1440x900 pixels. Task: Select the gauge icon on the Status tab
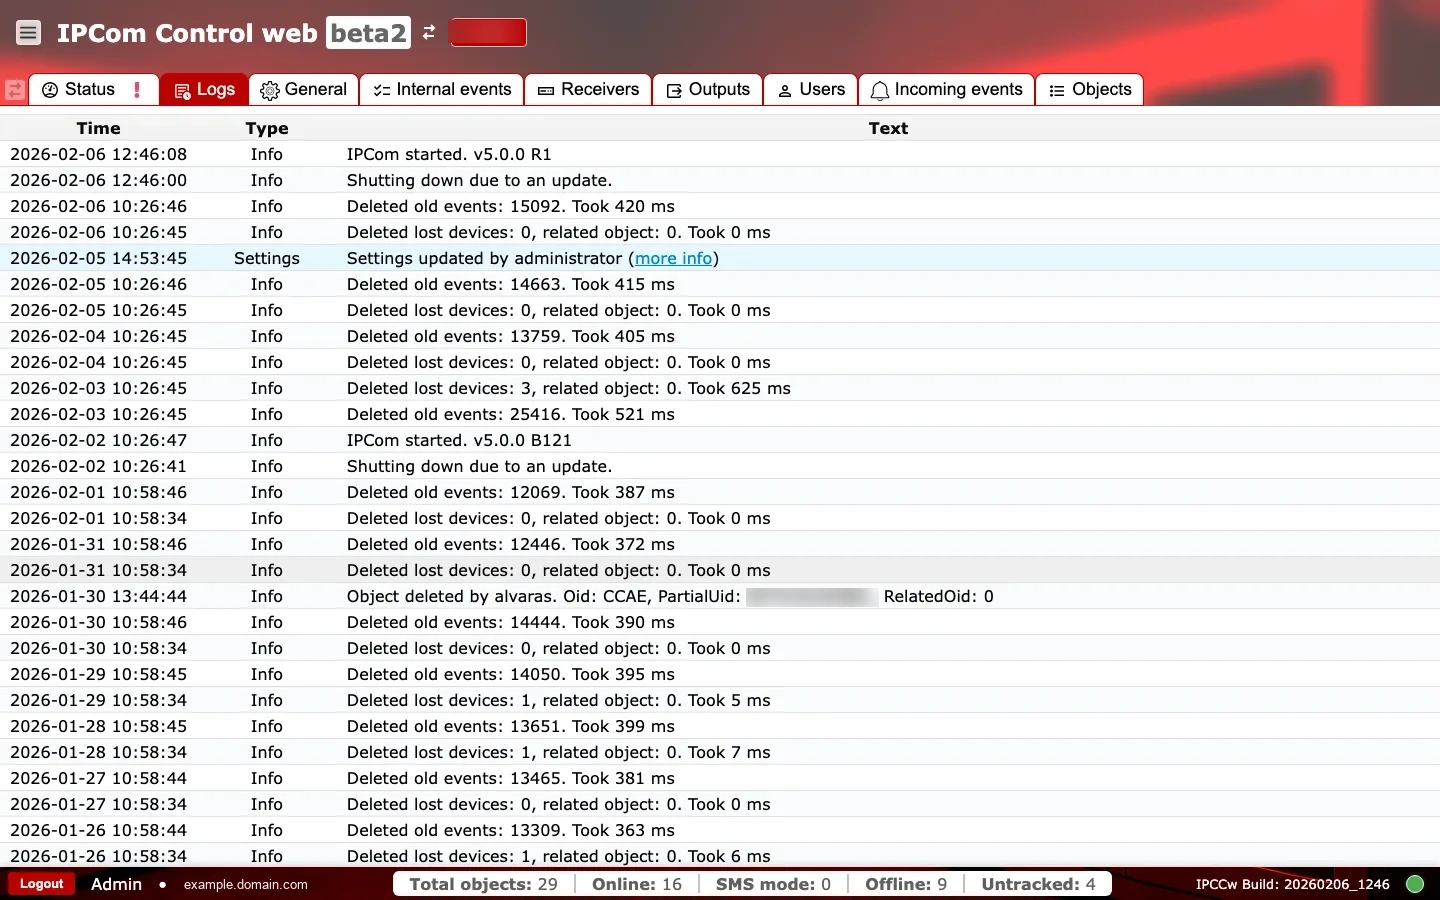tap(50, 89)
